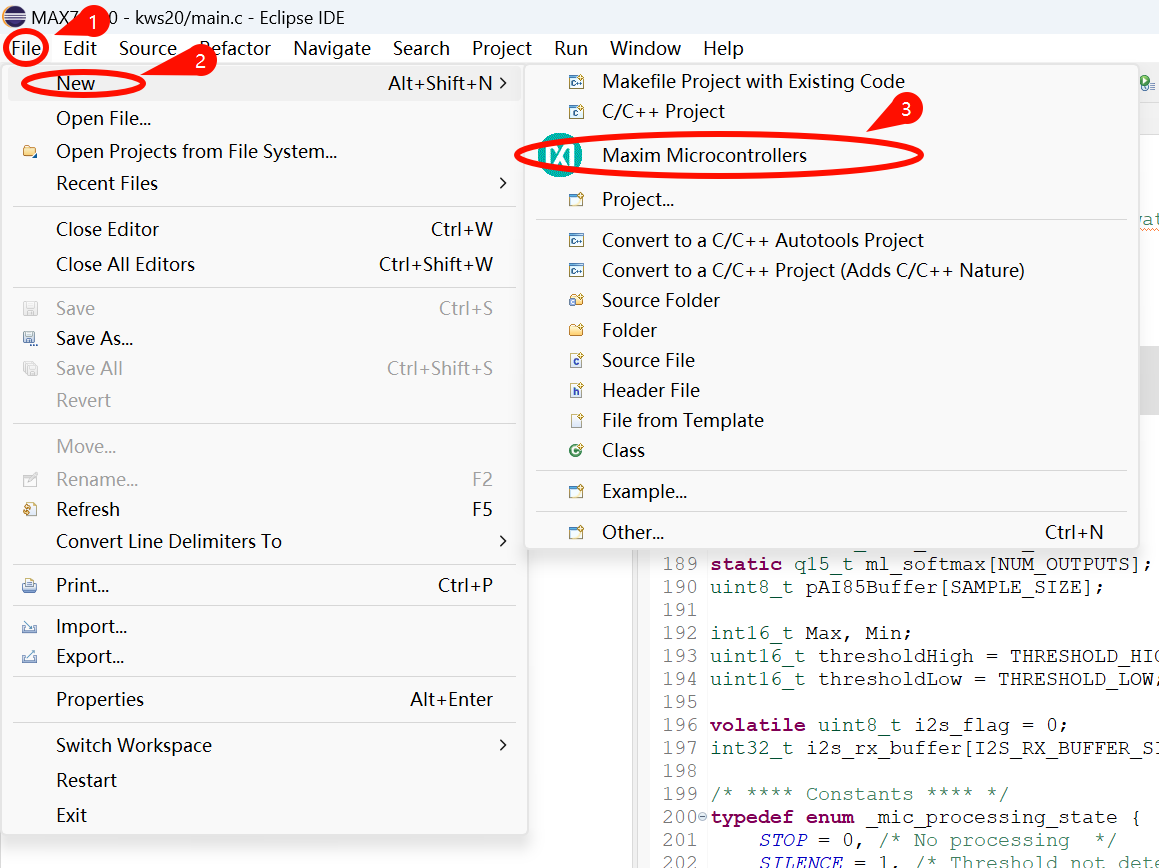
Task: Click the Rename... icon in File menu
Action: pos(30,480)
